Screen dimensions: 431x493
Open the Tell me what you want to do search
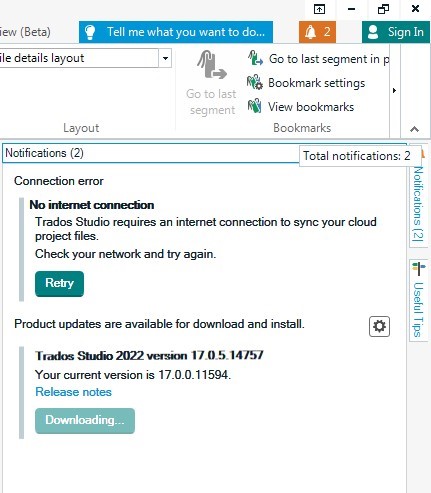point(176,32)
